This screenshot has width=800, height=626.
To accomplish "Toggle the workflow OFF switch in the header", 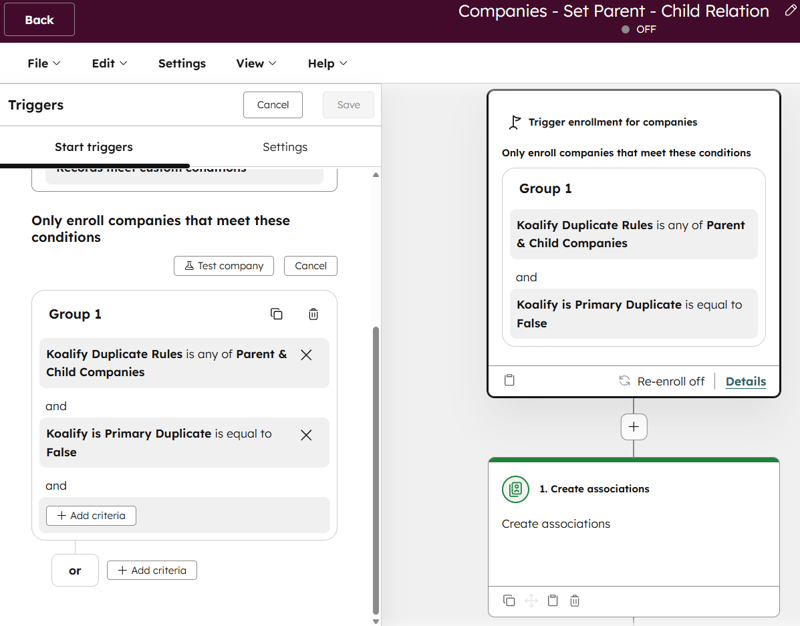I will click(626, 29).
